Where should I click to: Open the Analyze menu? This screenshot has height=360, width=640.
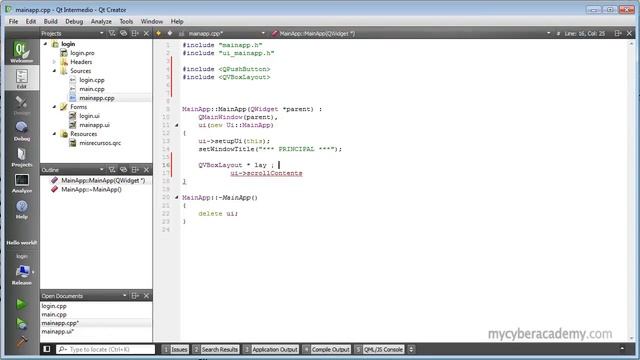101,21
